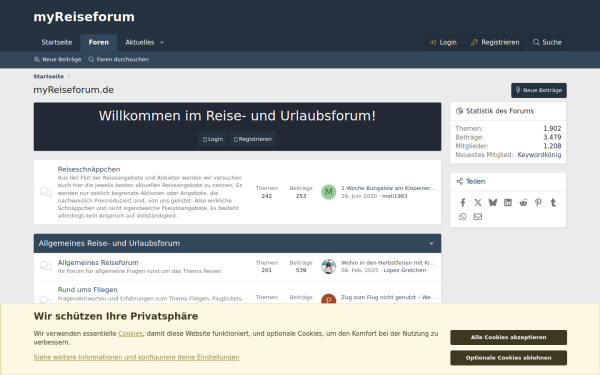Open further information and configure settings link
The image size is (600, 375).
[136, 357]
